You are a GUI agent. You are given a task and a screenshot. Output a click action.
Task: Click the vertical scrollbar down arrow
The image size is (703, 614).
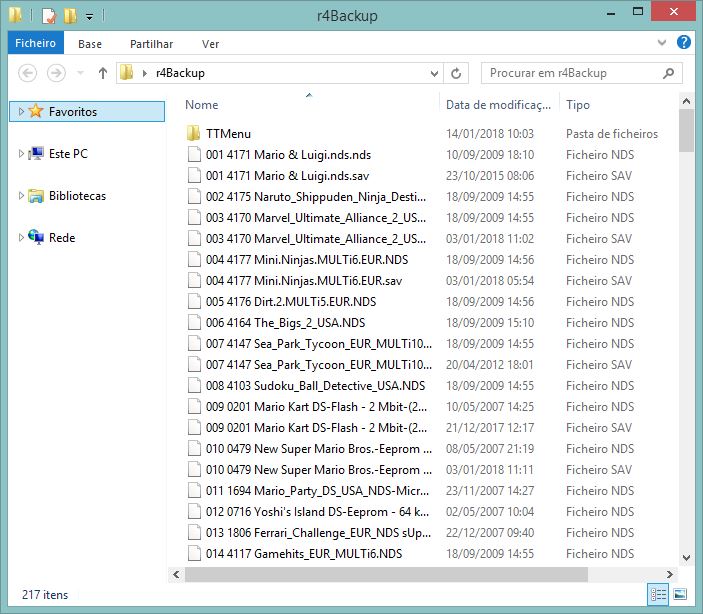(686, 558)
